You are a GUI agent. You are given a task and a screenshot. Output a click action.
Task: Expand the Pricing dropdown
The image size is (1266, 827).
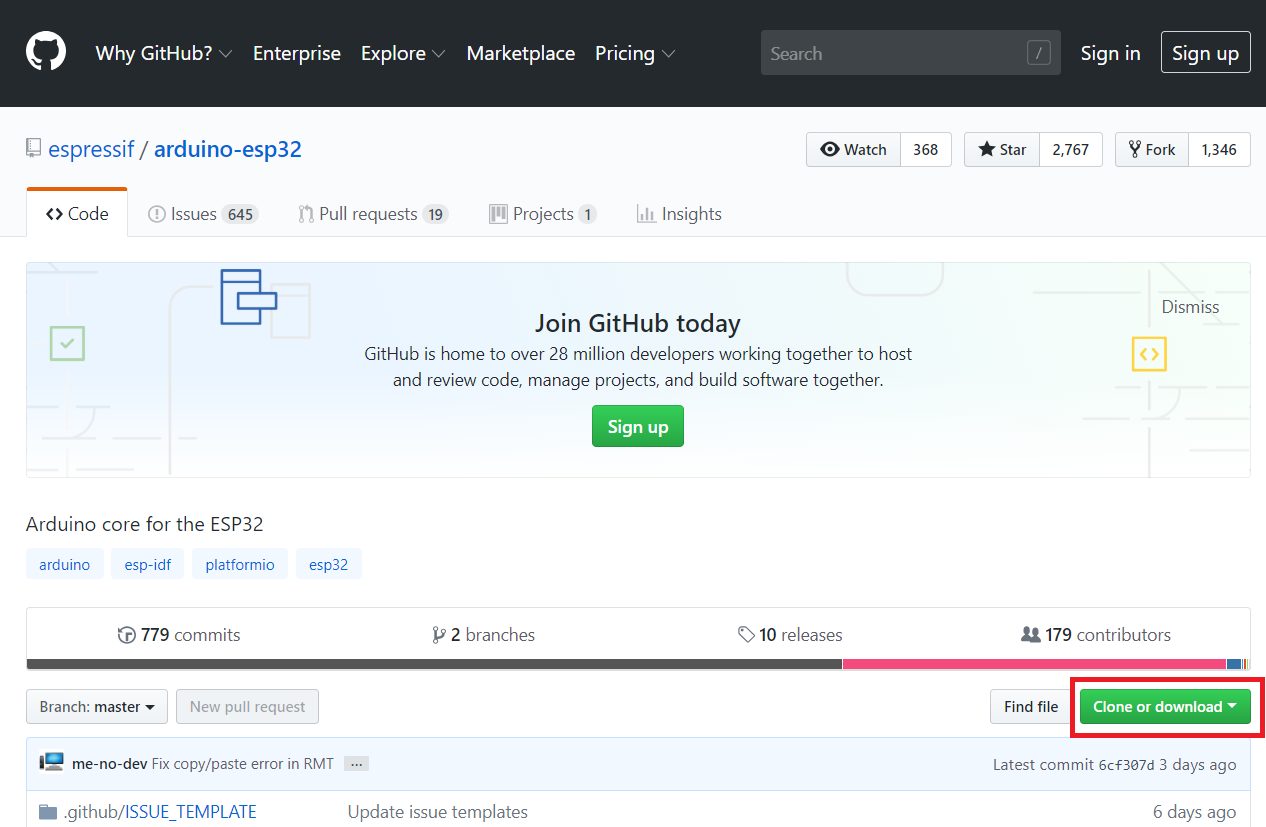pyautogui.click(x=635, y=53)
